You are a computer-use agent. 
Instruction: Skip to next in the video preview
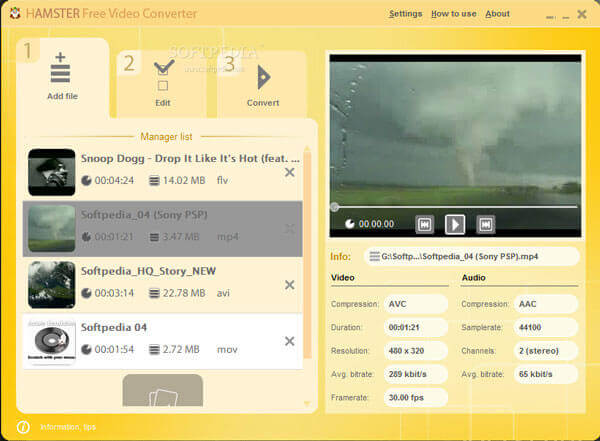(x=486, y=224)
